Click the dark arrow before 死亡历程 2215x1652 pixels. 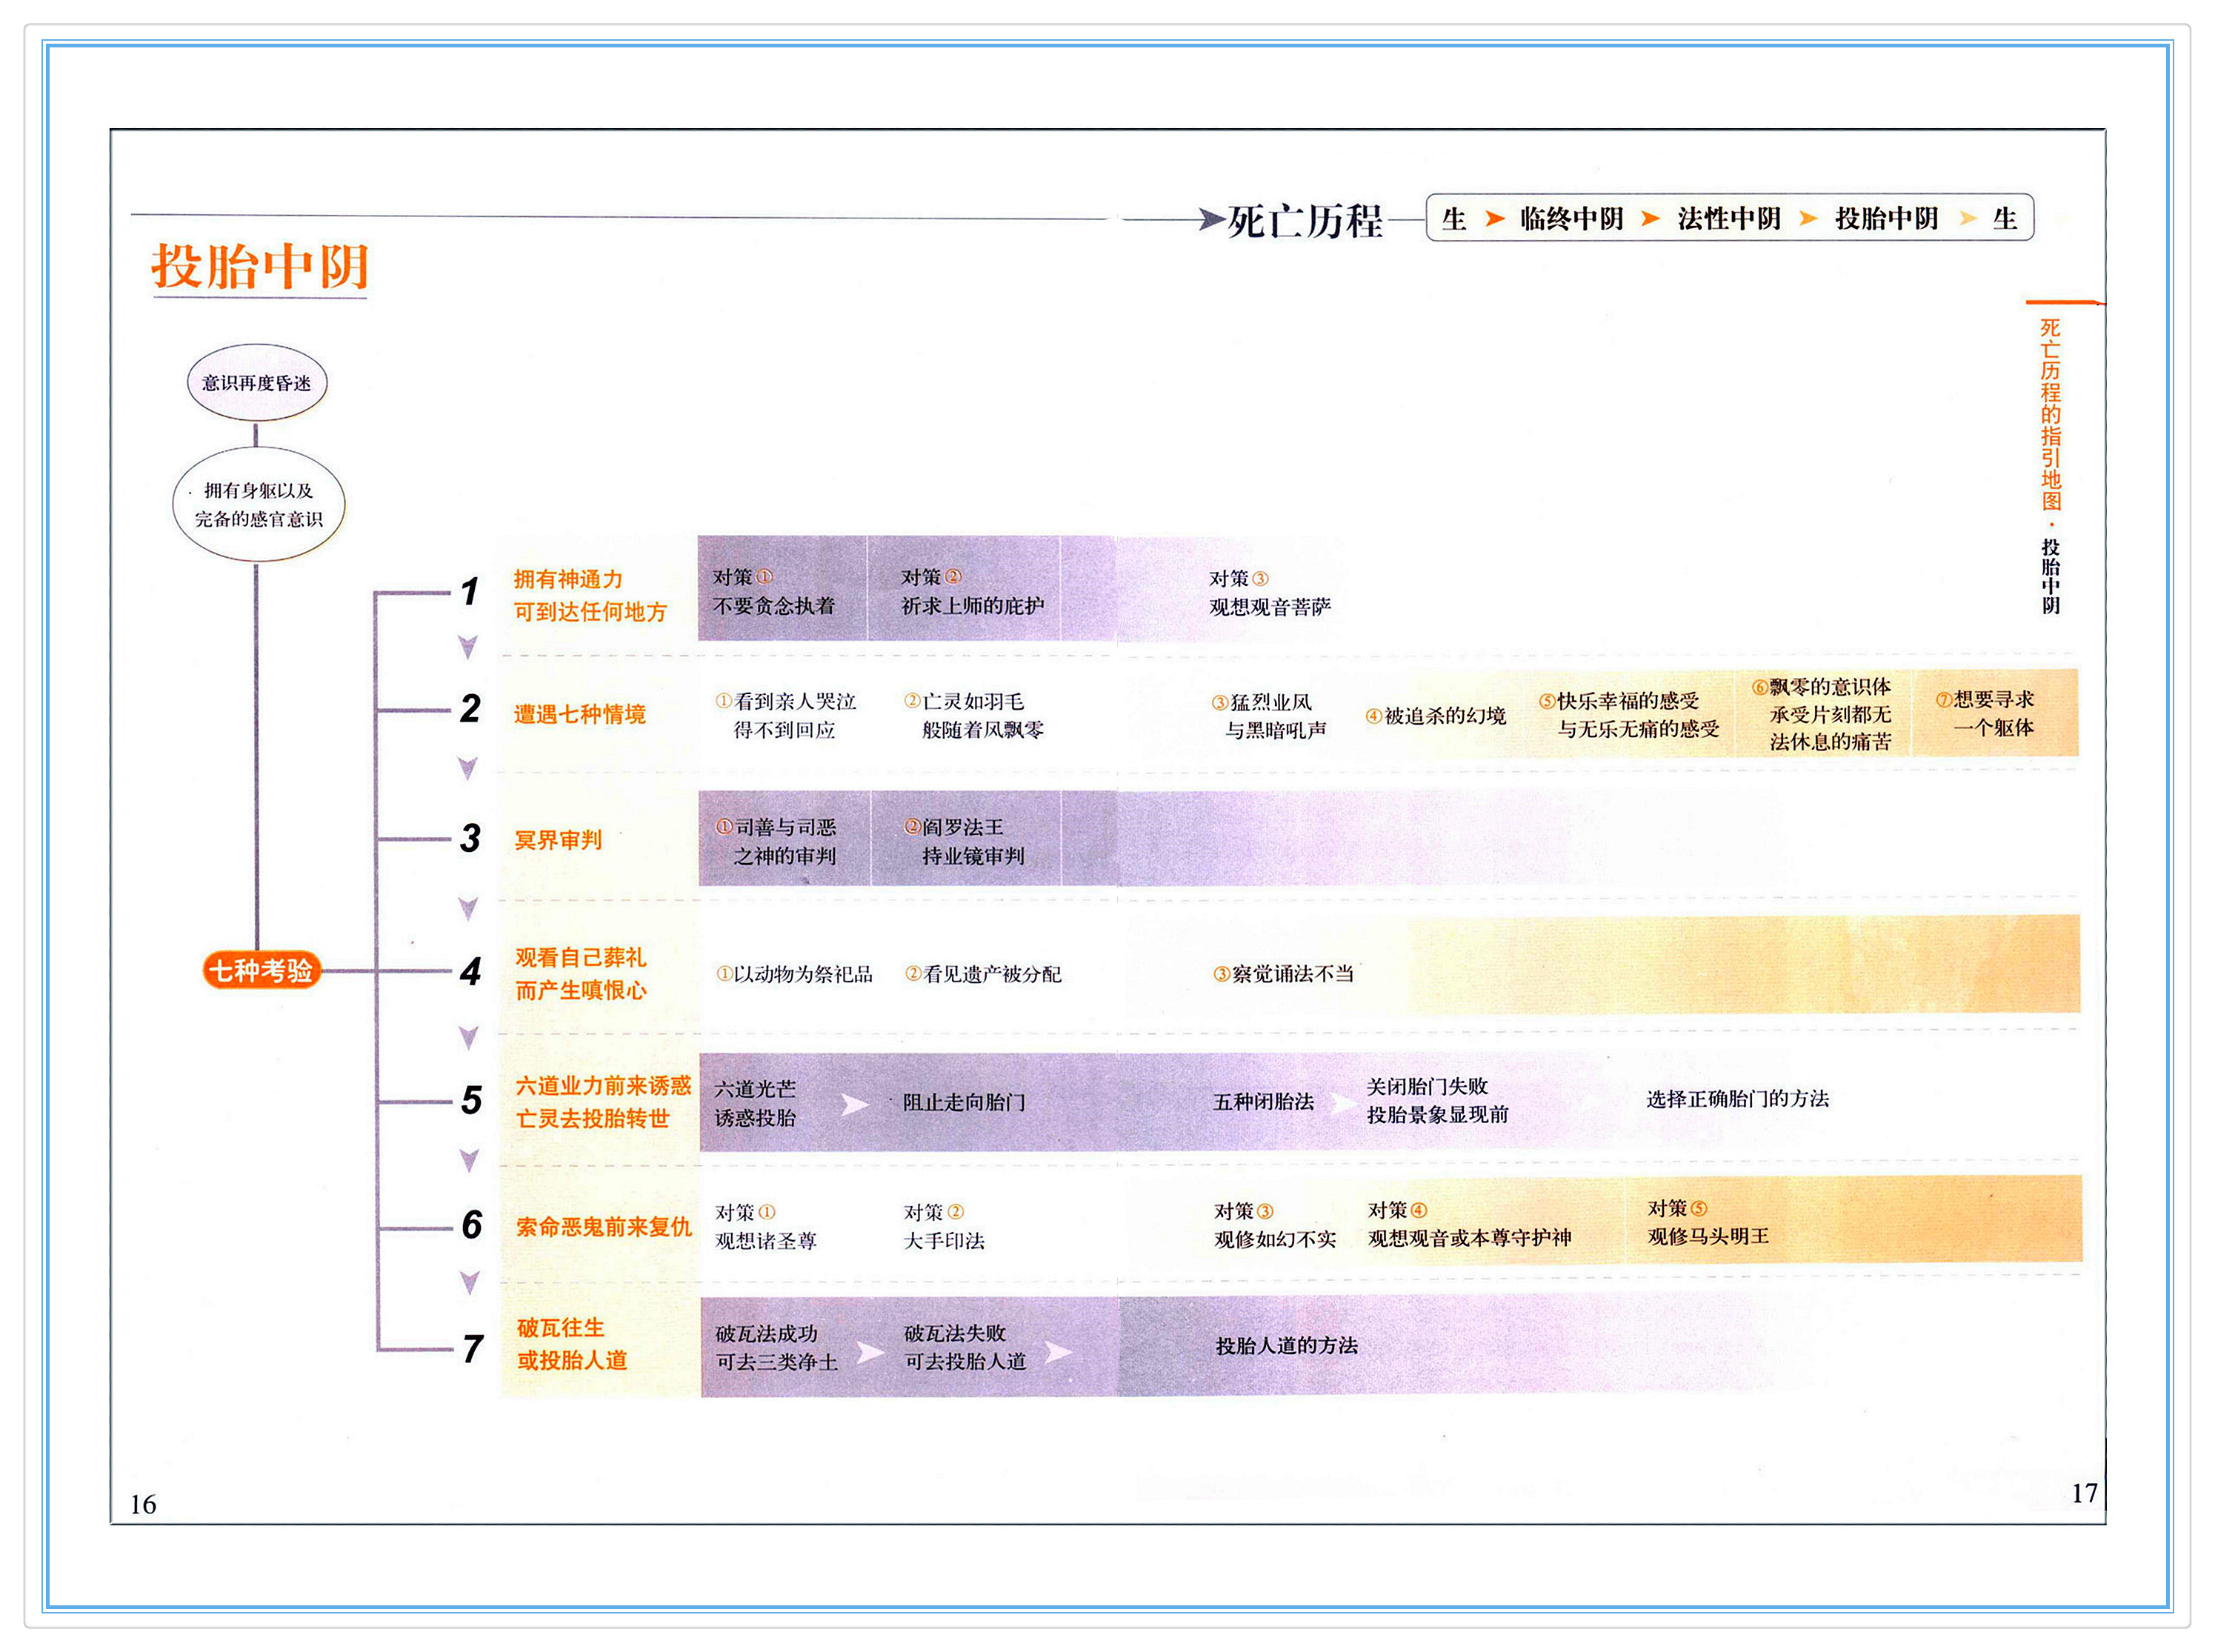[x=1211, y=219]
